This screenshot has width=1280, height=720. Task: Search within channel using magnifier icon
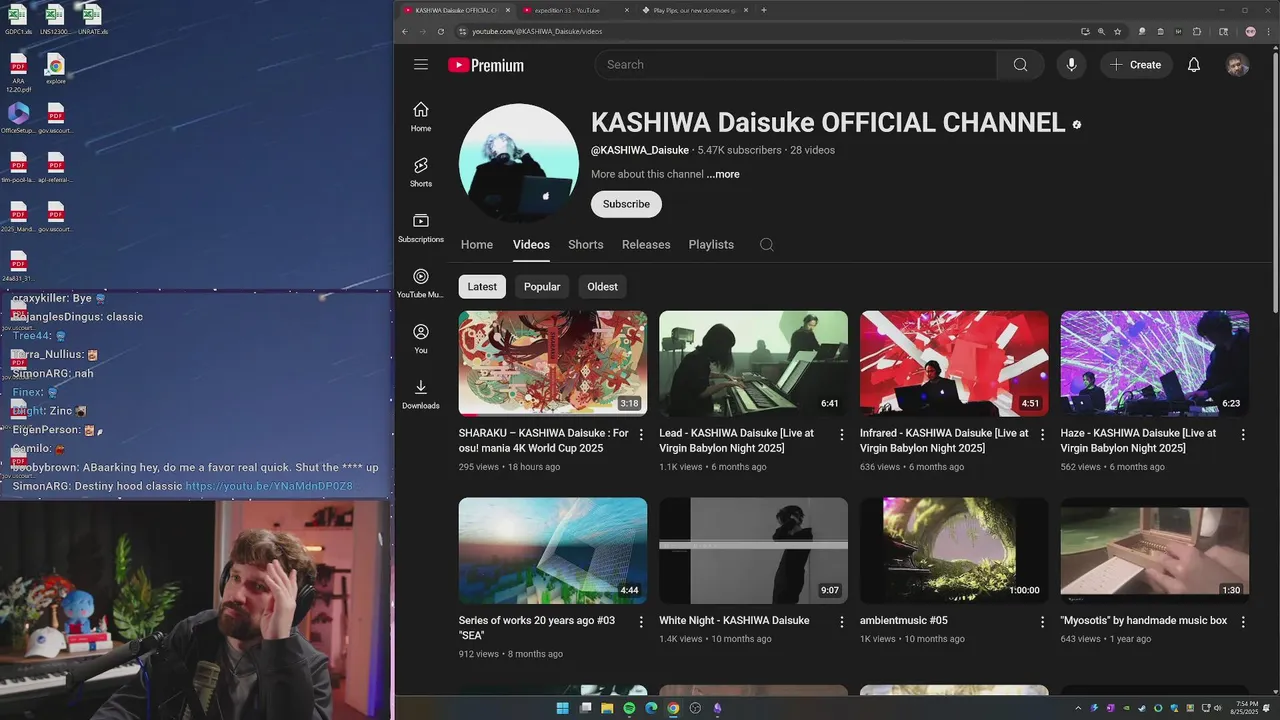click(767, 245)
